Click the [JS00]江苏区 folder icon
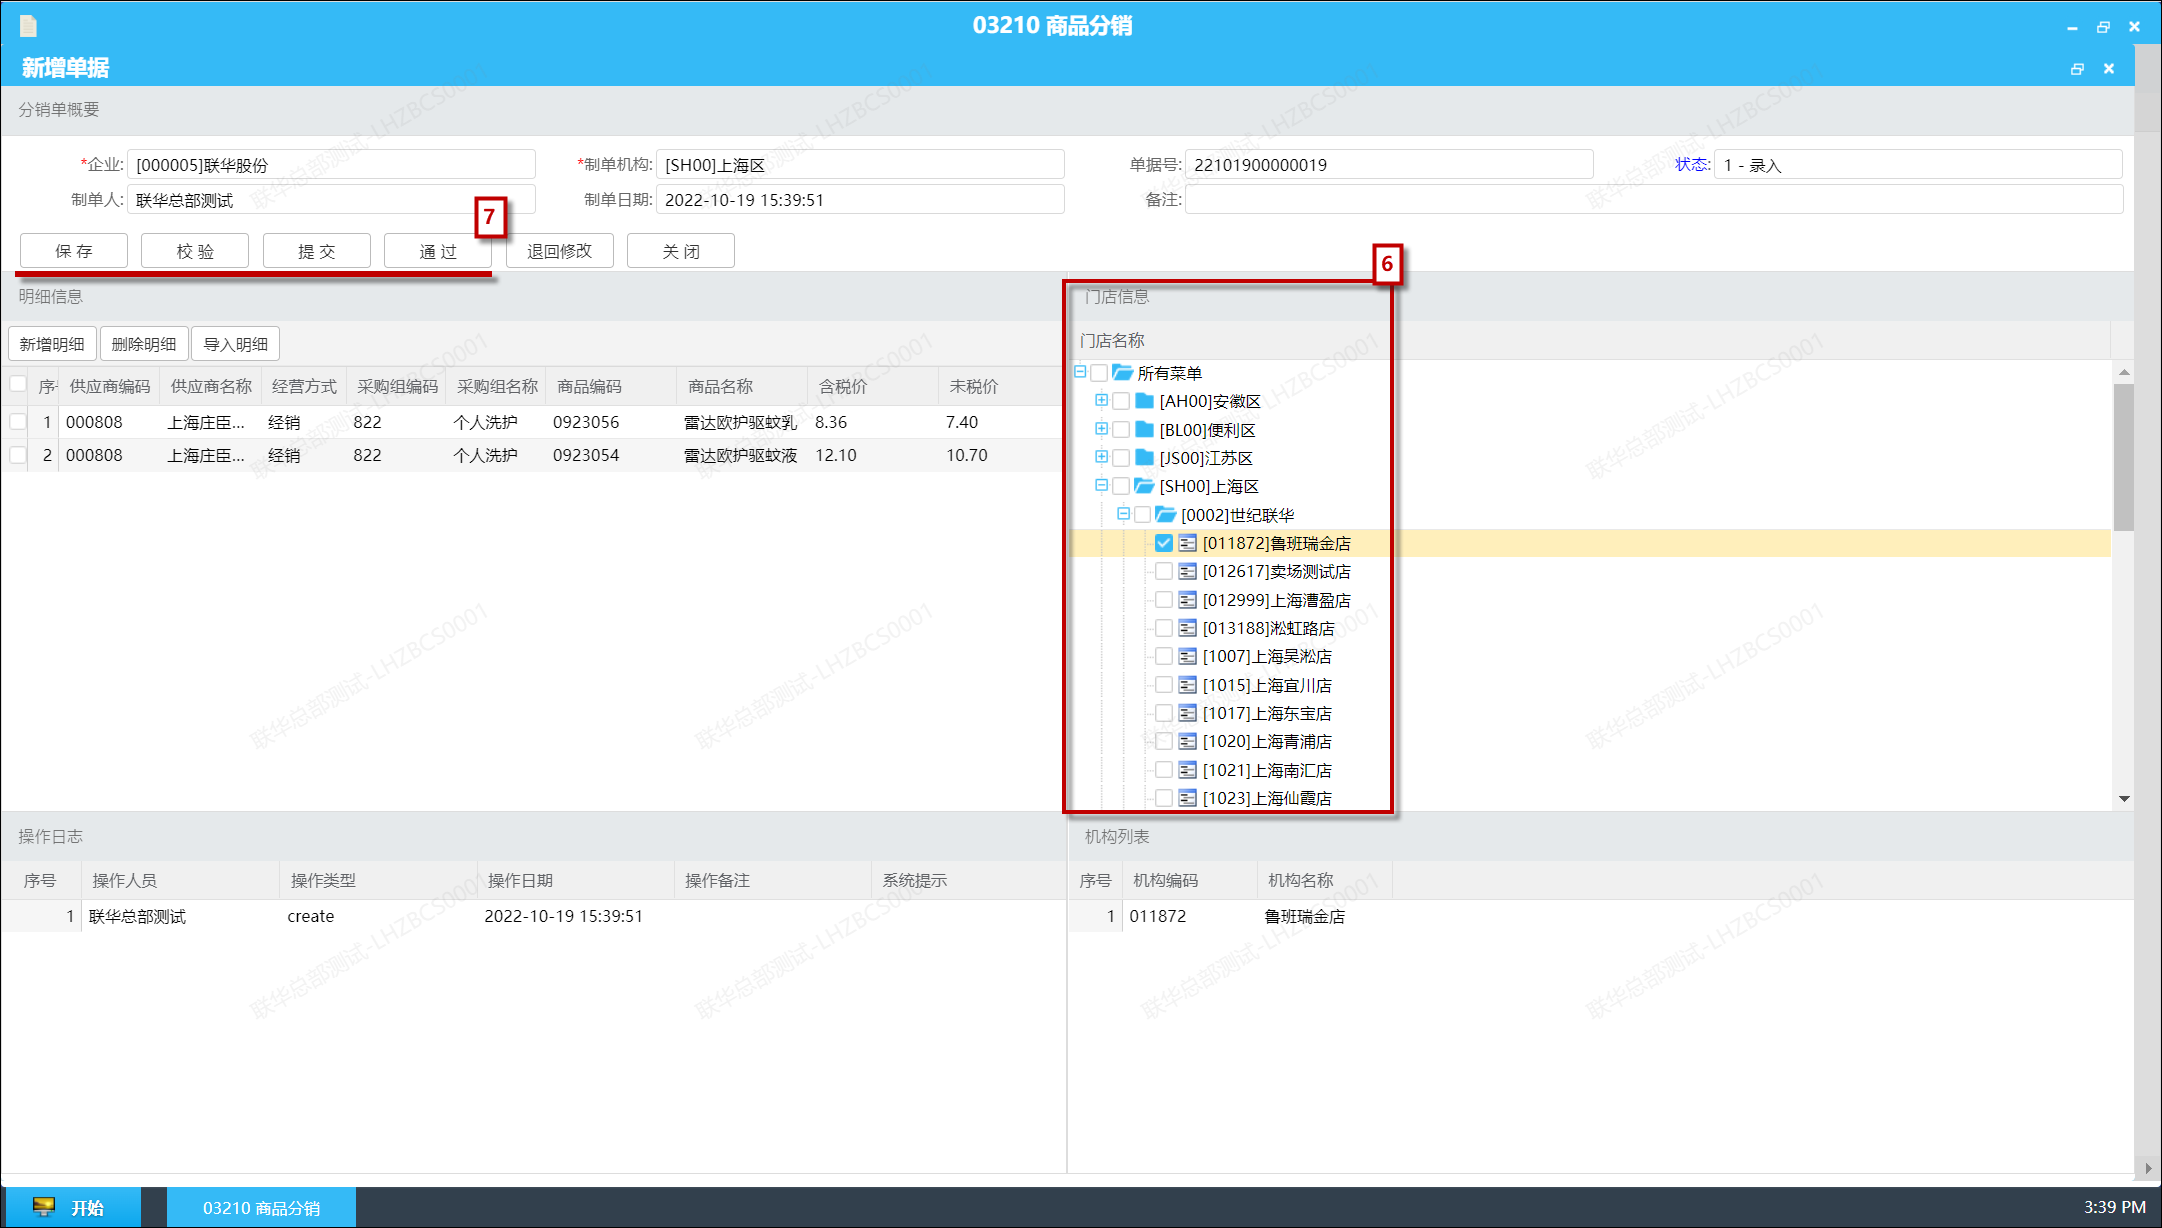The height and width of the screenshot is (1228, 2162). point(1145,458)
